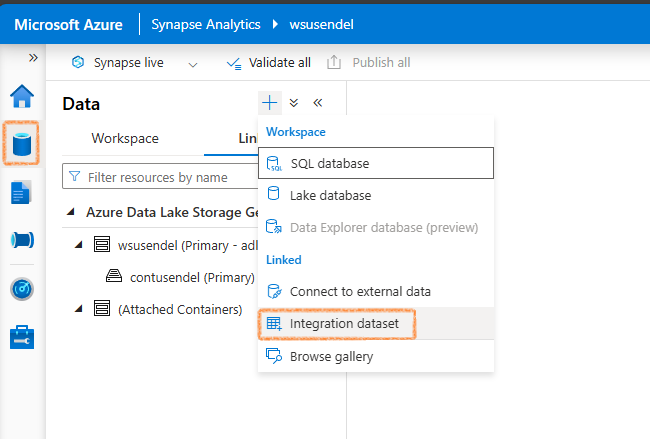Choose Browse gallery from the menu
This screenshot has height=439, width=650.
(376, 356)
